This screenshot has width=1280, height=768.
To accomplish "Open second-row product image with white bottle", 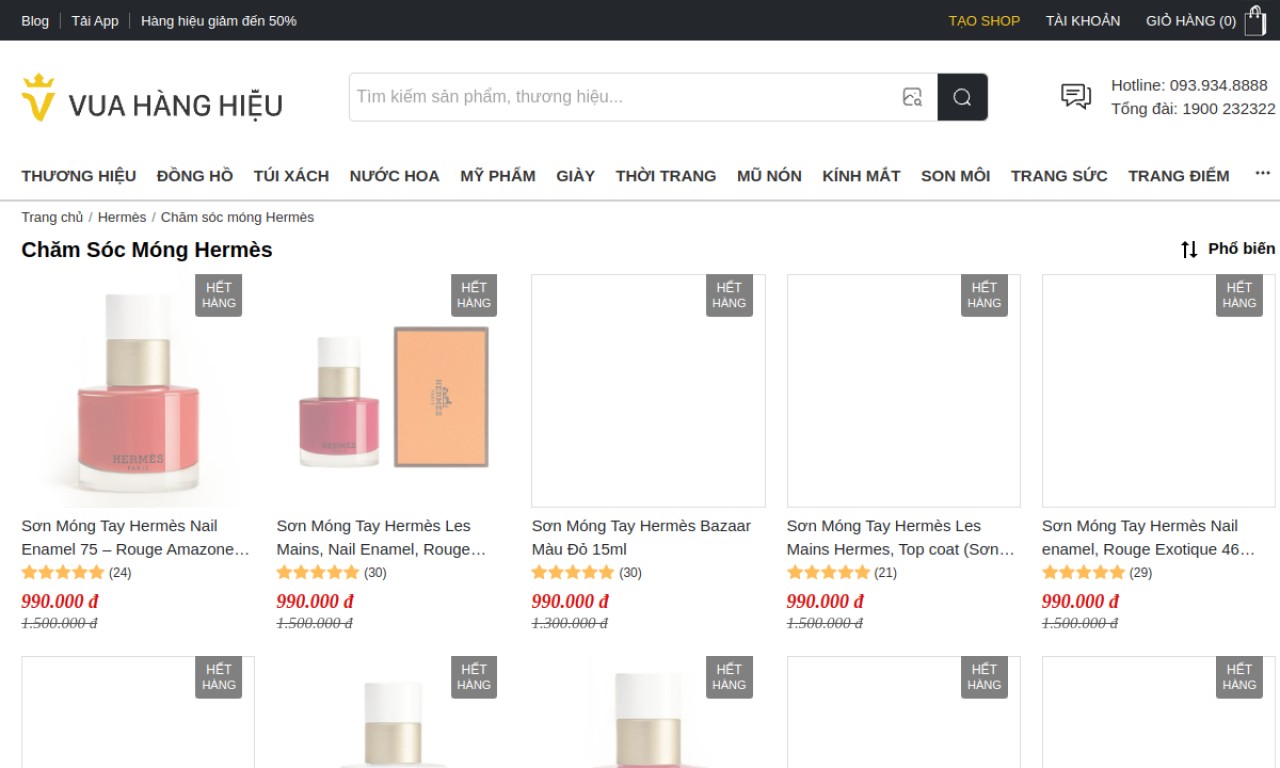I will (x=393, y=712).
